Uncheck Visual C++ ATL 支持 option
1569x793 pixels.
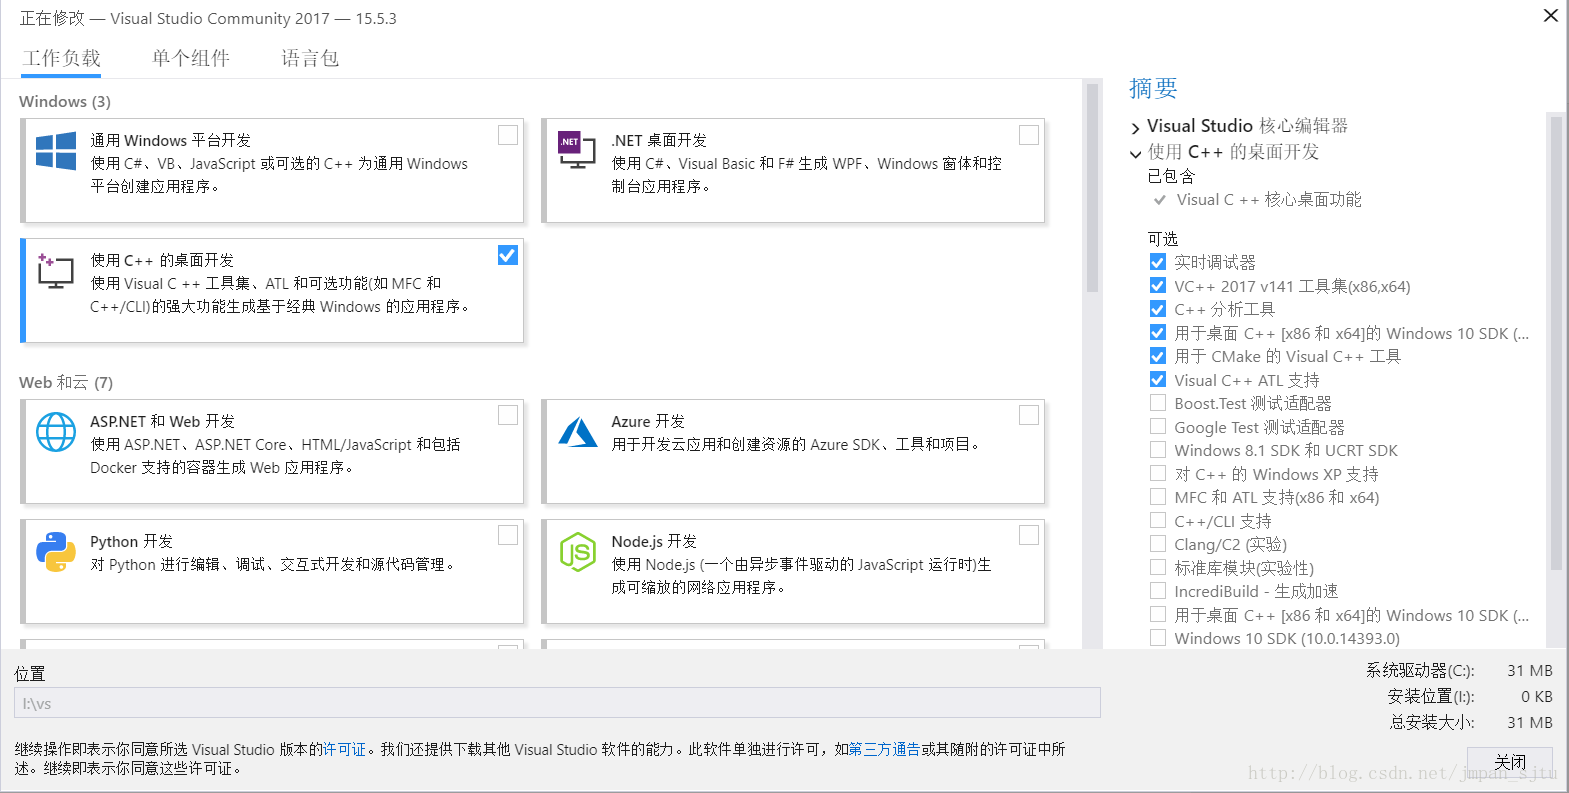1158,380
